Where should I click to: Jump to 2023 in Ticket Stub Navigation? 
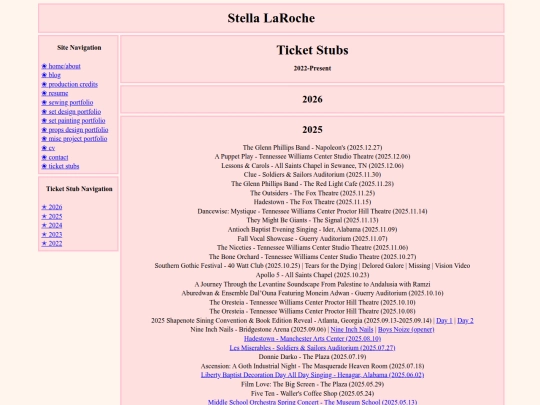click(52, 235)
